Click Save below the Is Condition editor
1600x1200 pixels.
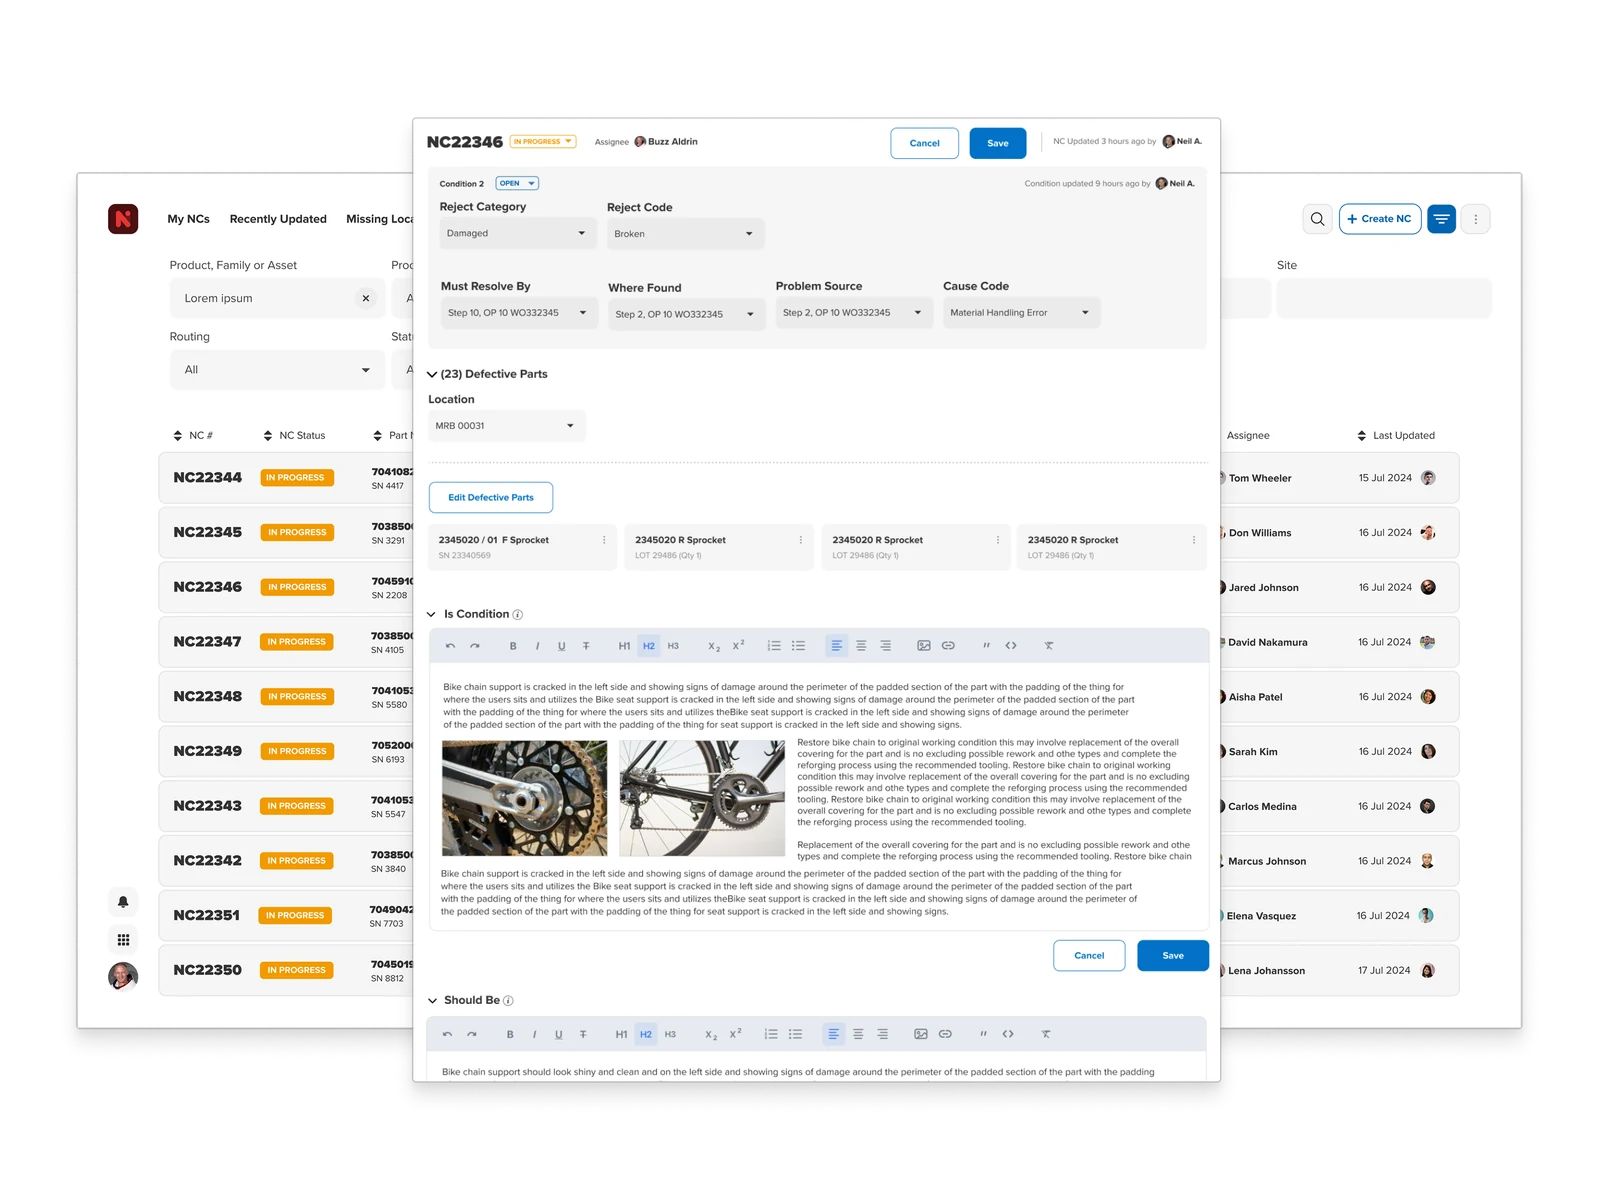point(1173,956)
